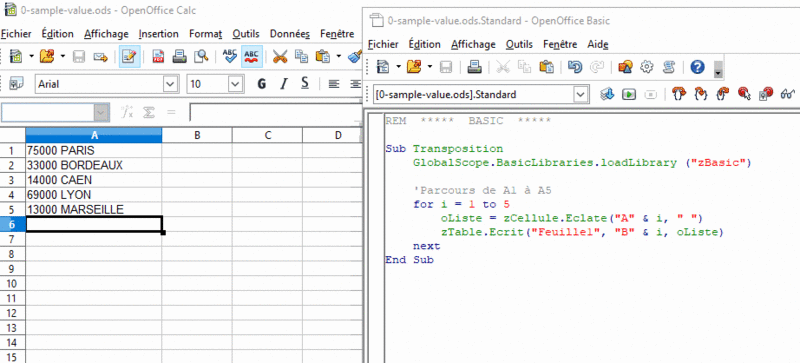Click the Cut scissors icon in Calc

click(280, 56)
